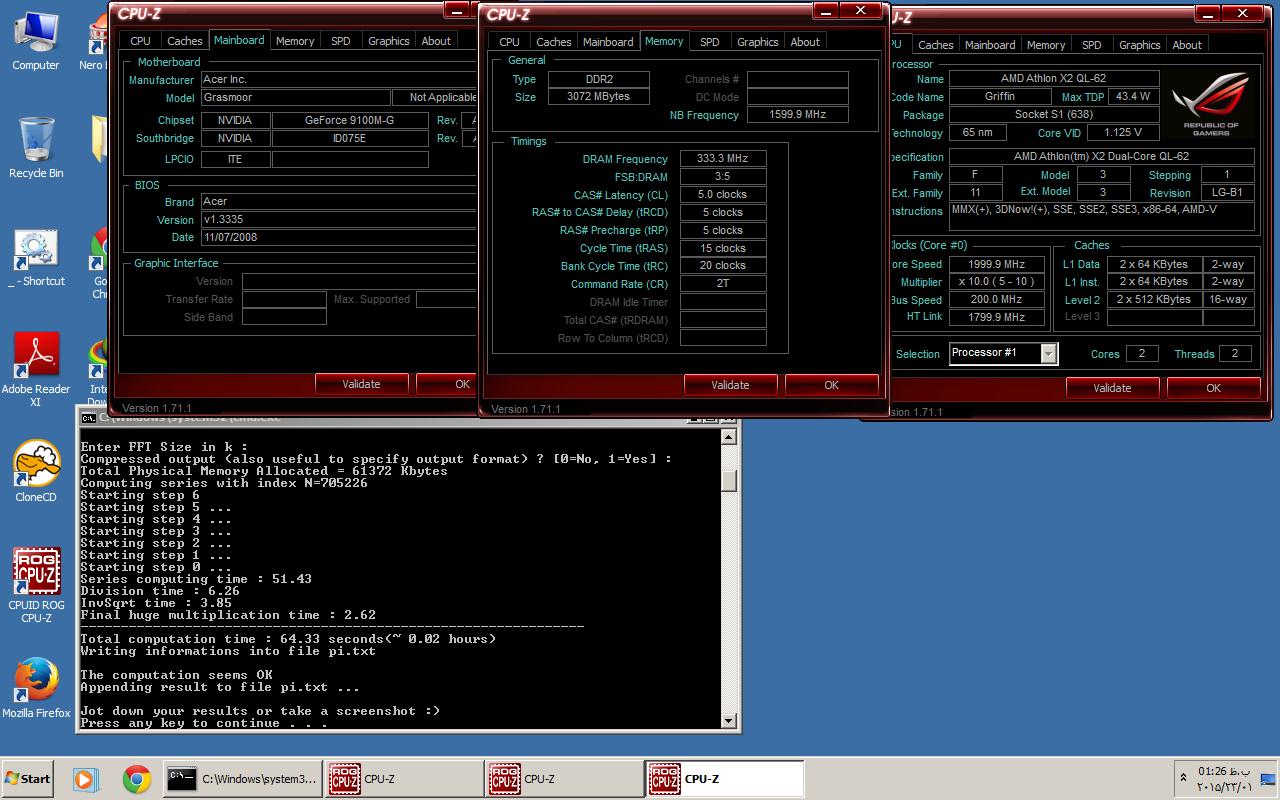This screenshot has width=1280, height=800.
Task: Select Mainboard tab in right CPU-Z window
Action: [990, 45]
